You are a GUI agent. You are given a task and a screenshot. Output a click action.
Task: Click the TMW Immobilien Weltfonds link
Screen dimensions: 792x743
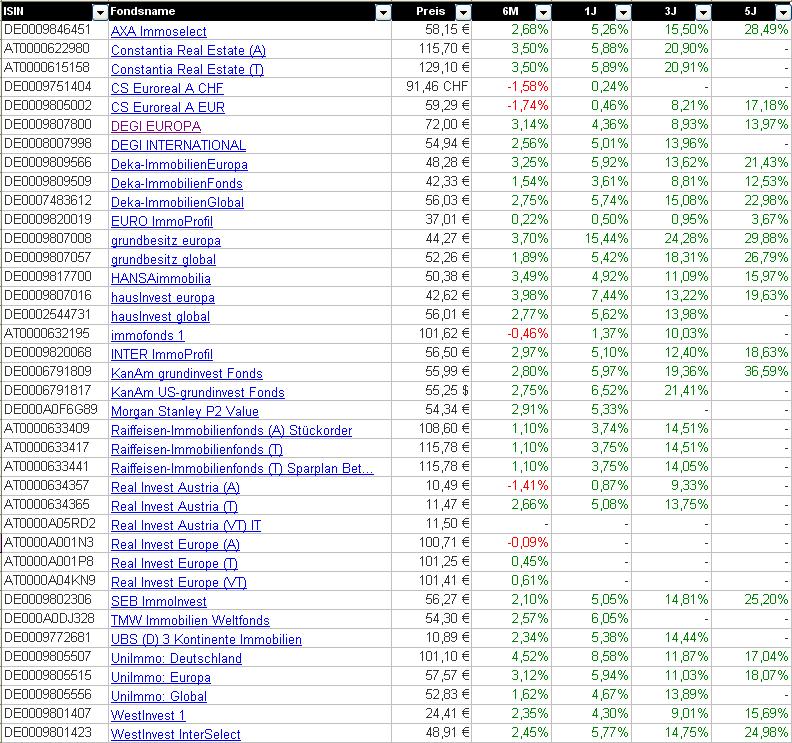(x=190, y=621)
